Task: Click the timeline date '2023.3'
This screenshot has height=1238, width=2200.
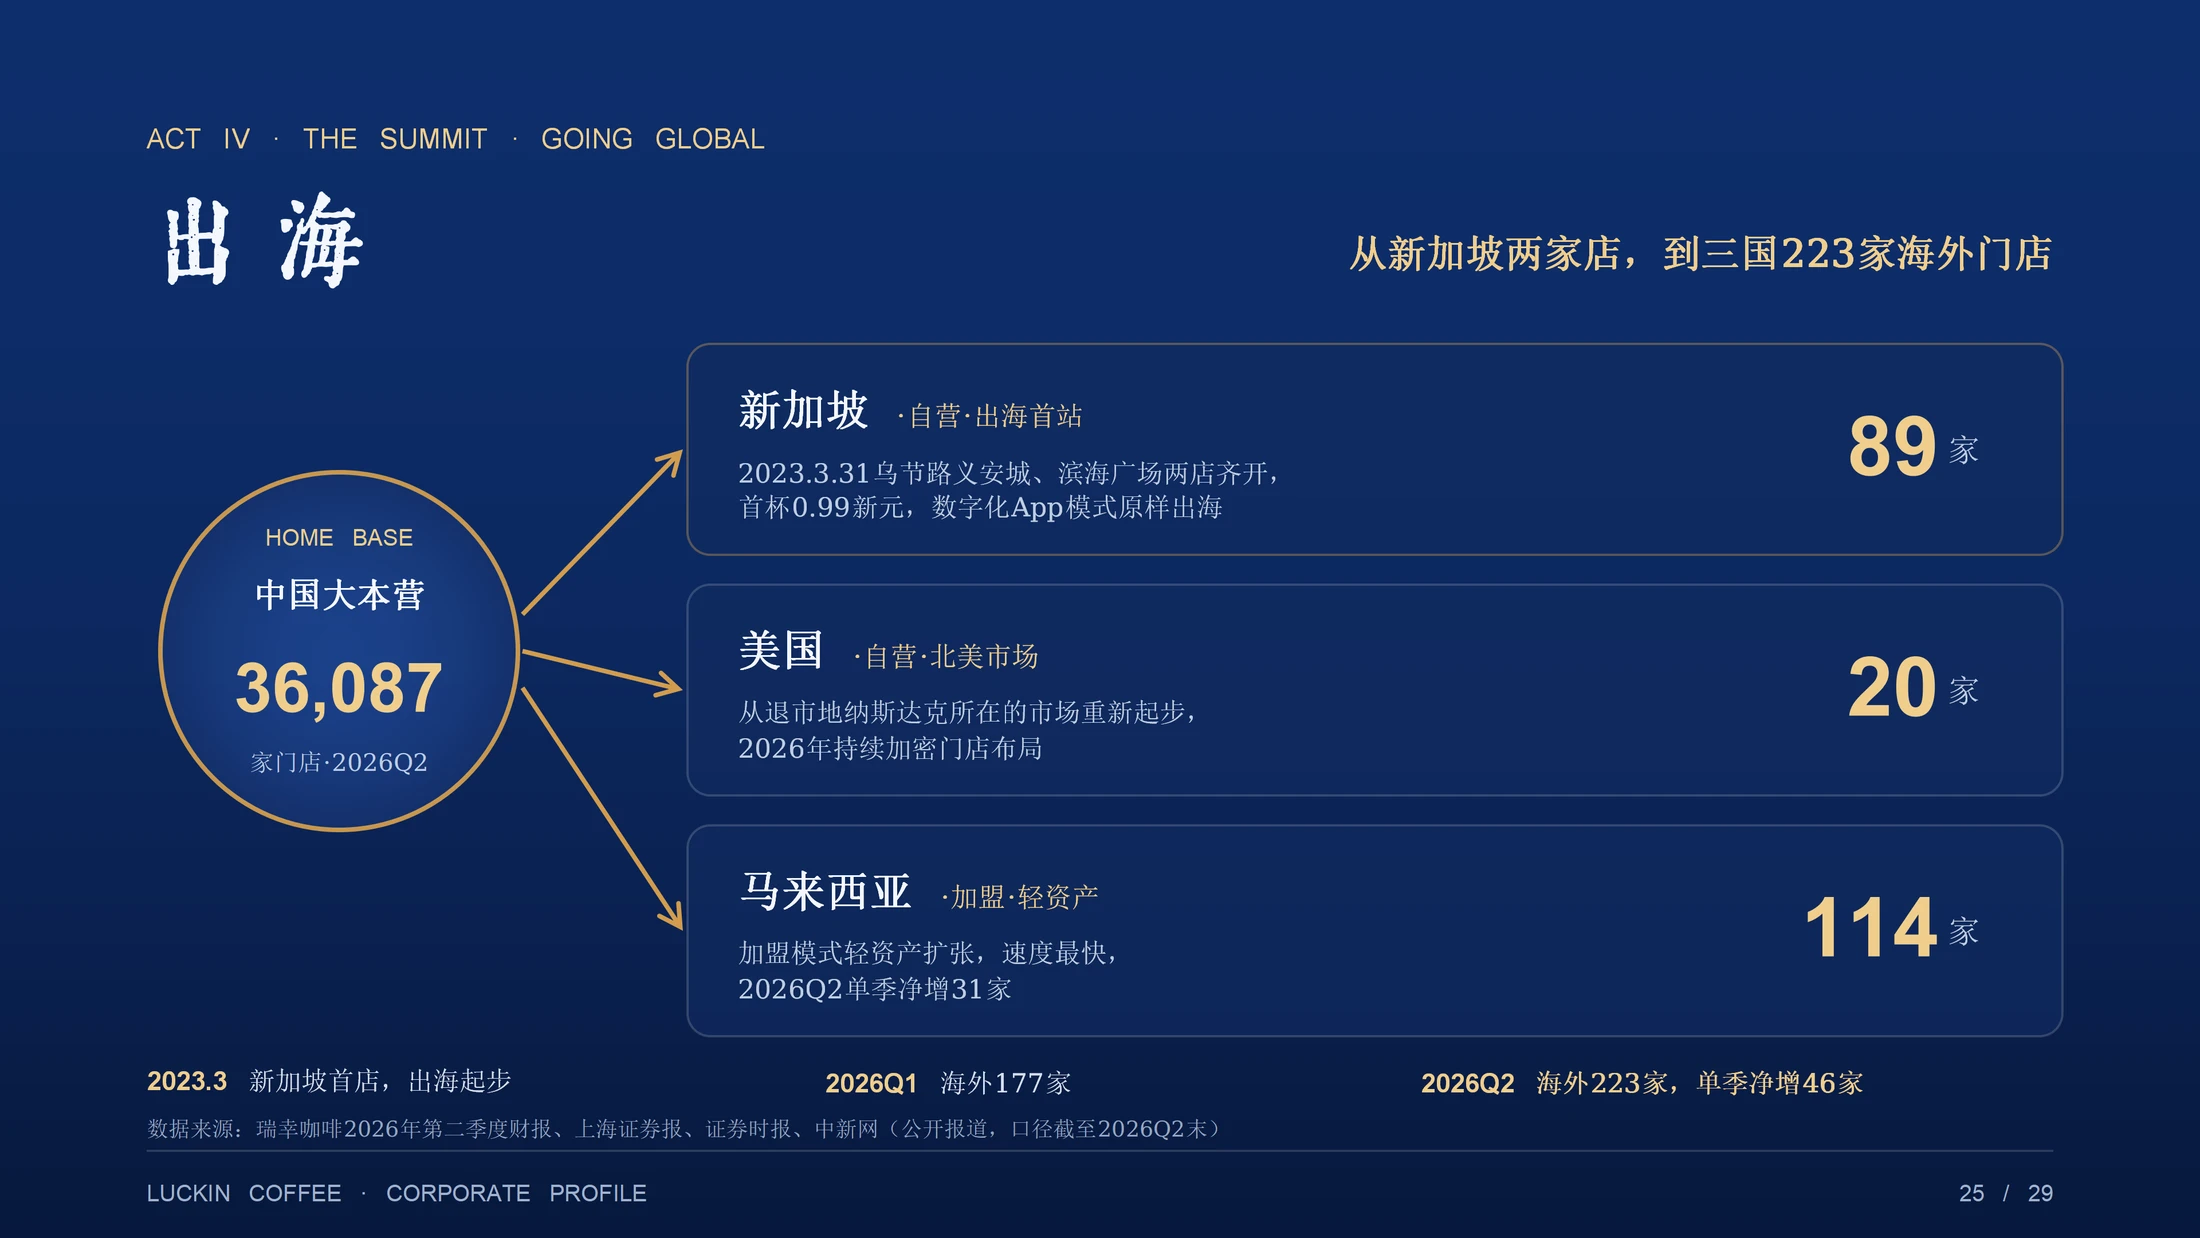Action: [x=187, y=1082]
